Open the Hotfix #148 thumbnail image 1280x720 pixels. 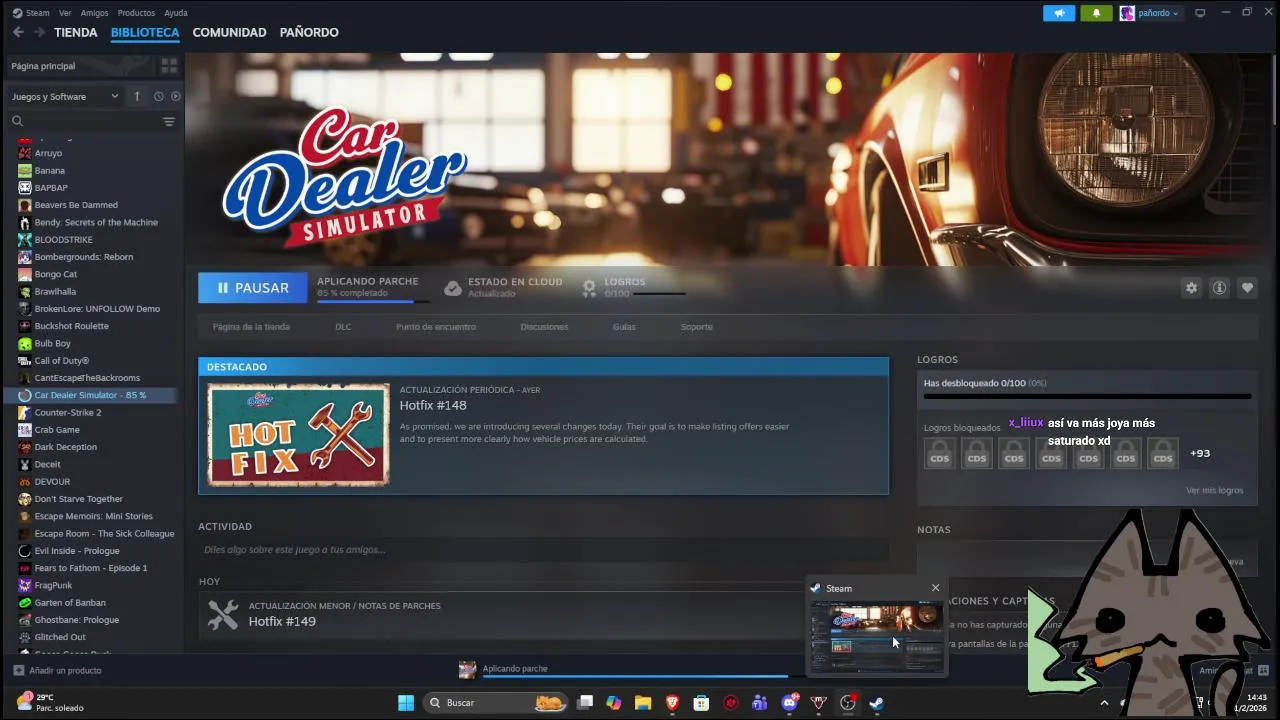(298, 434)
